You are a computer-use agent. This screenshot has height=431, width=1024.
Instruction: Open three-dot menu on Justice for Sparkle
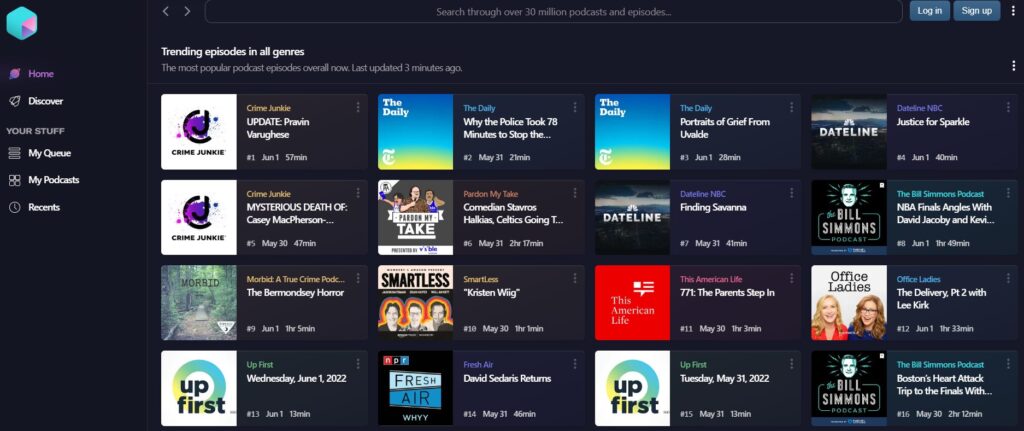pyautogui.click(x=1008, y=108)
